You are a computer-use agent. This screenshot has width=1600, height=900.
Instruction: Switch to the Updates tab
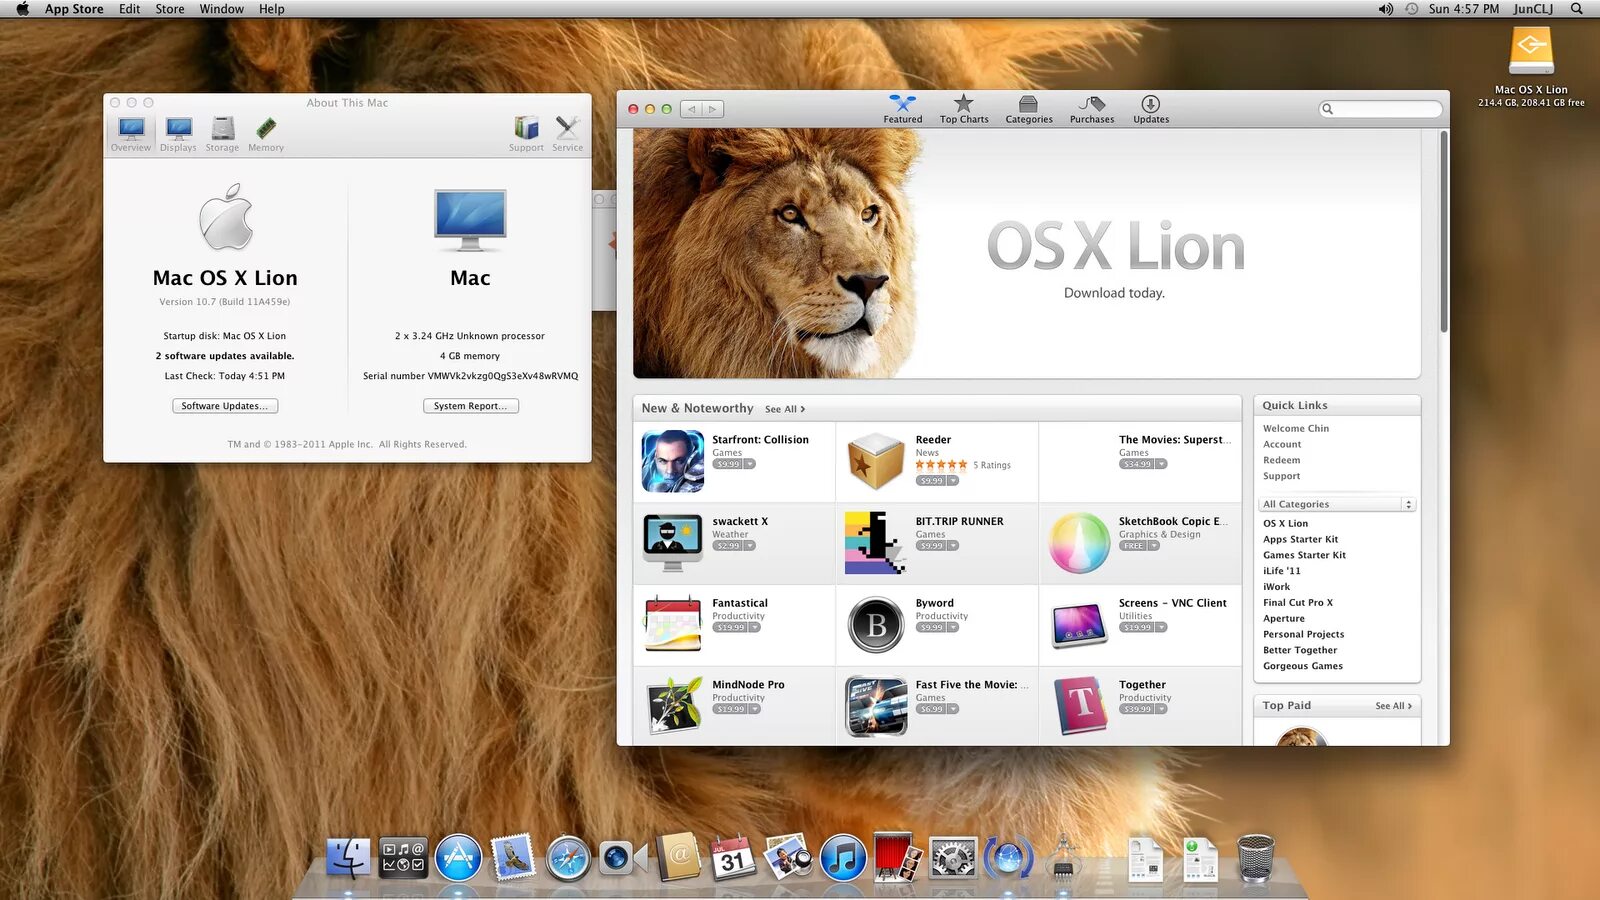[1151, 109]
